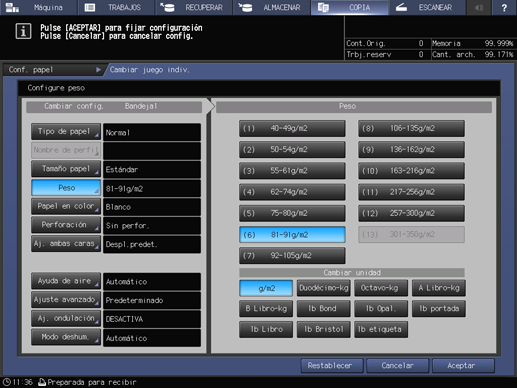Viewport: 517px width, 388px height.
Task: Choose the lb Libro unit
Action: (266, 329)
